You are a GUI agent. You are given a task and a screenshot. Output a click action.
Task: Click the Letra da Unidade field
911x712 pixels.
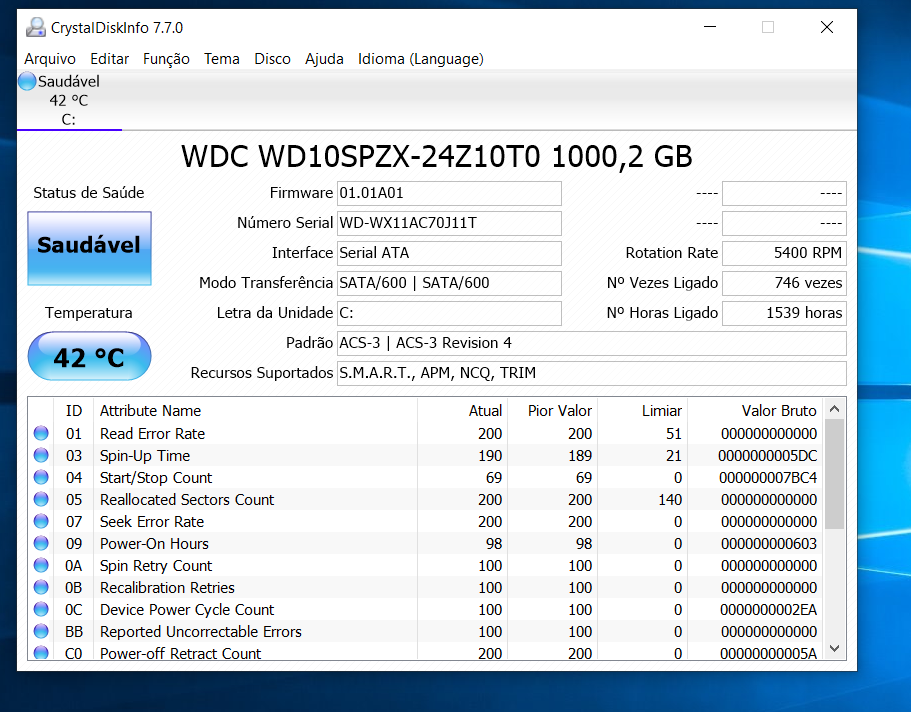(449, 313)
